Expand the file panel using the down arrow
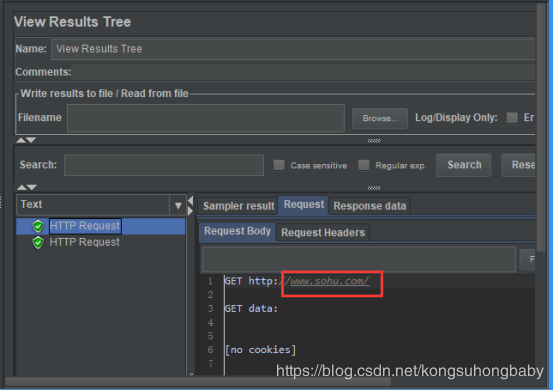Screen dimensions: 554x390 coord(31,140)
